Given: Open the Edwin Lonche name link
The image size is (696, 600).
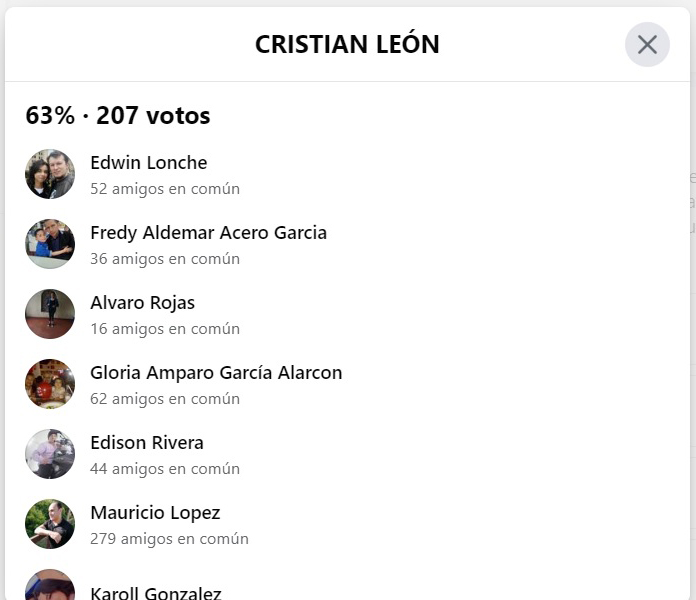Looking at the screenshot, I should pos(148,163).
